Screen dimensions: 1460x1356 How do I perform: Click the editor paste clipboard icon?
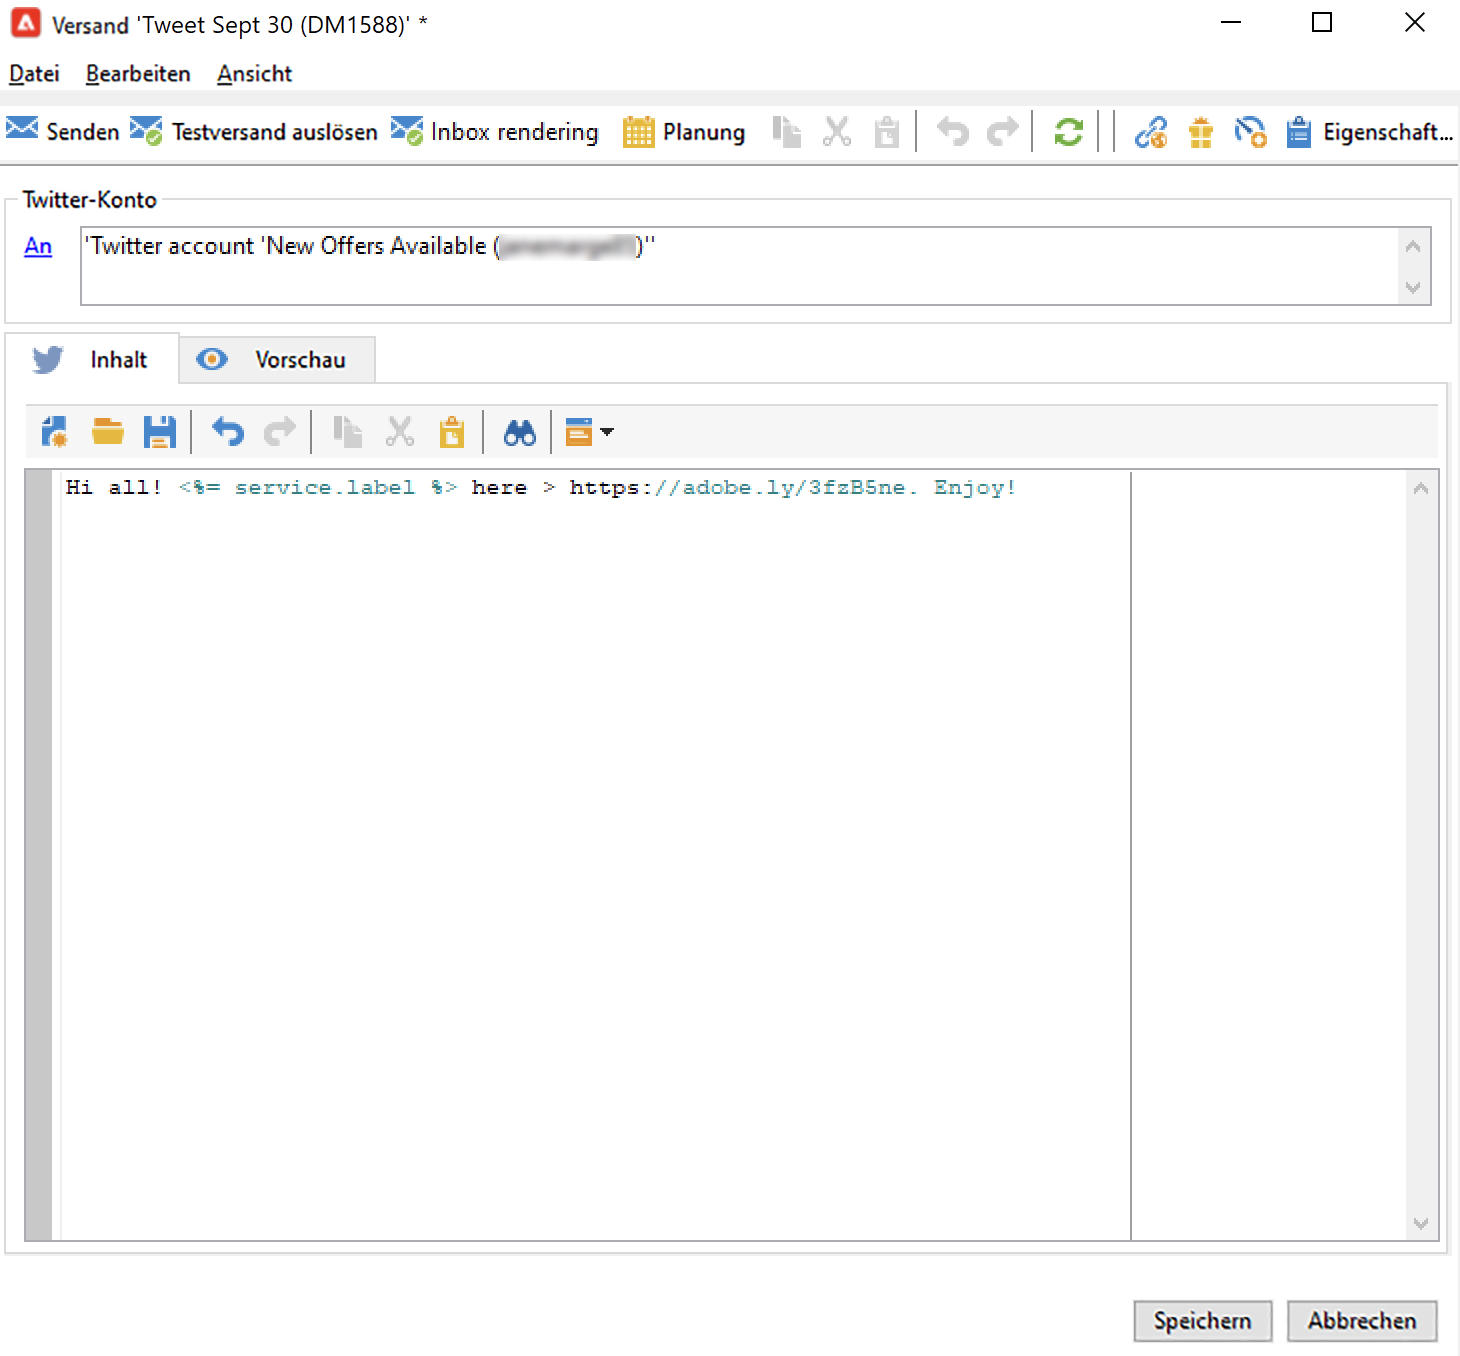pos(452,432)
